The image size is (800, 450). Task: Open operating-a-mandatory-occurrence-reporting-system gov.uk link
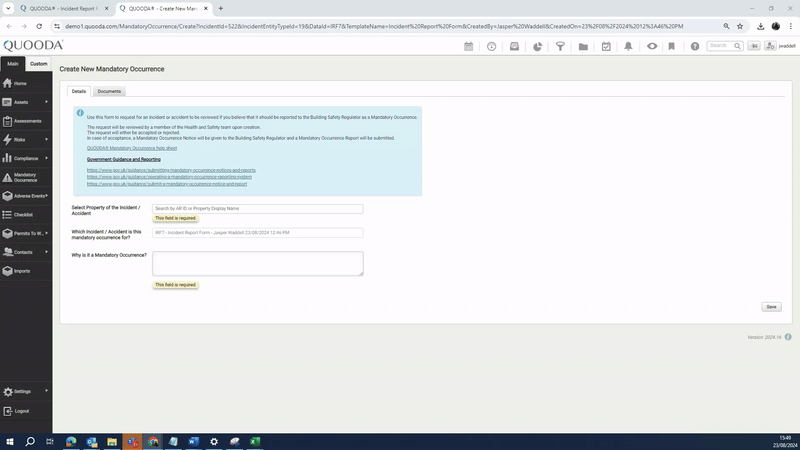pyautogui.click(x=169, y=177)
